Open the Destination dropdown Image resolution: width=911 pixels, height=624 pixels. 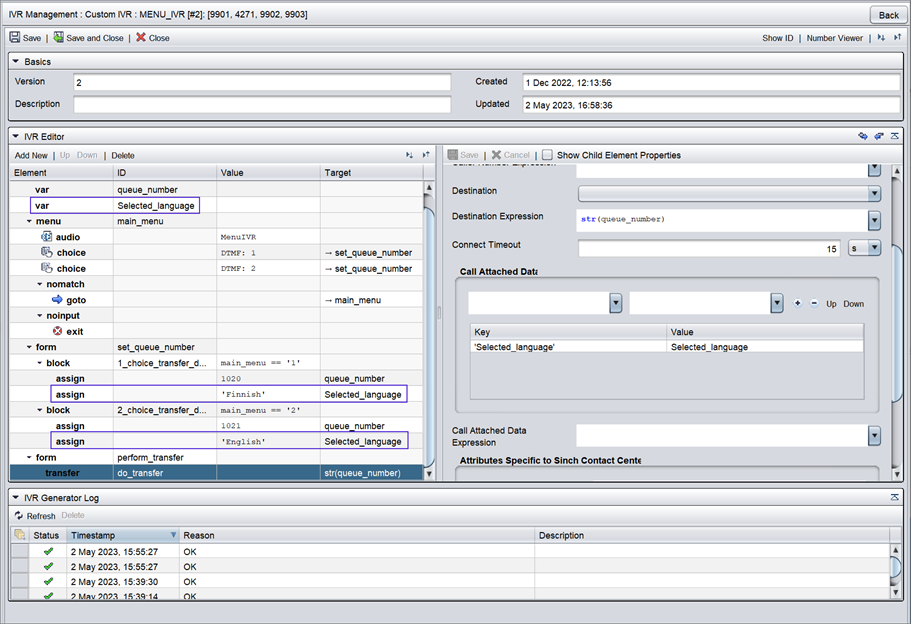pyautogui.click(x=874, y=193)
